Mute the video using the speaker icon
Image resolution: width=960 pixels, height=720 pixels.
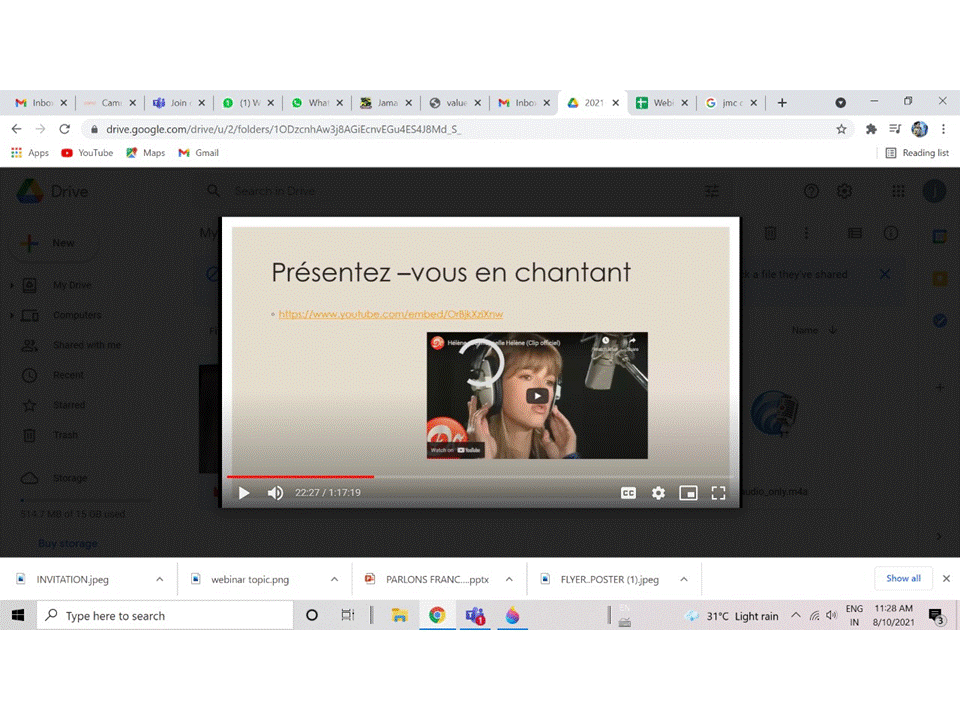point(275,493)
